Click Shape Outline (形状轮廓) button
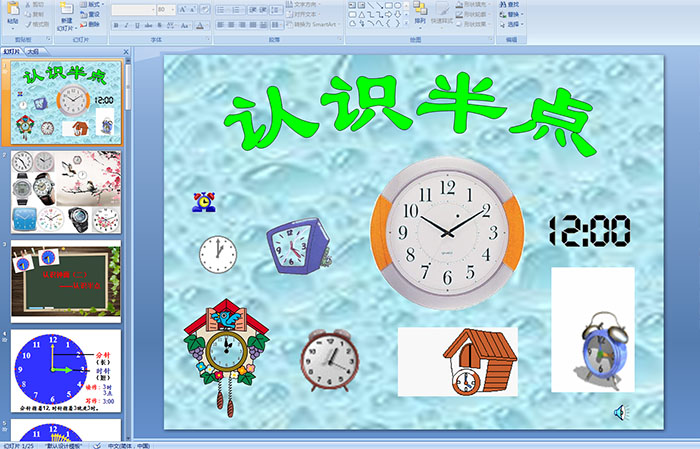Viewport: 700px width, 449px height. pyautogui.click(x=475, y=14)
